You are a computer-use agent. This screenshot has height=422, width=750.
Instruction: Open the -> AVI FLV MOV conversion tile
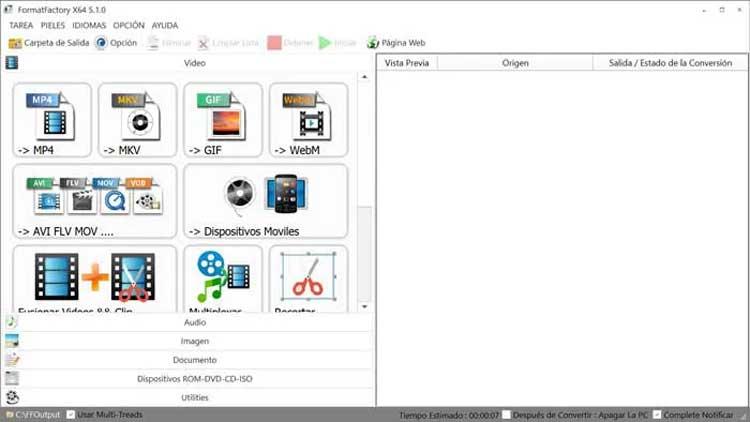pos(95,201)
